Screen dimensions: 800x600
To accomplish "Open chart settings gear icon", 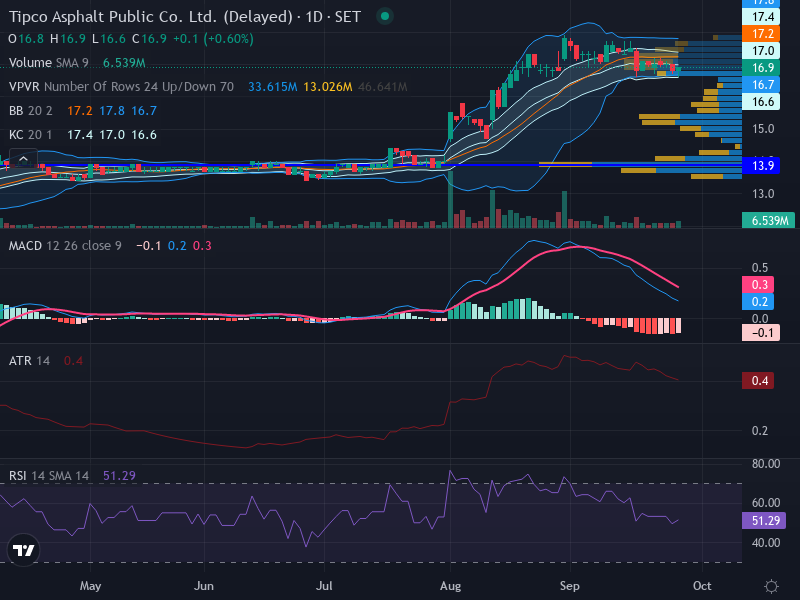I will click(x=771, y=586).
